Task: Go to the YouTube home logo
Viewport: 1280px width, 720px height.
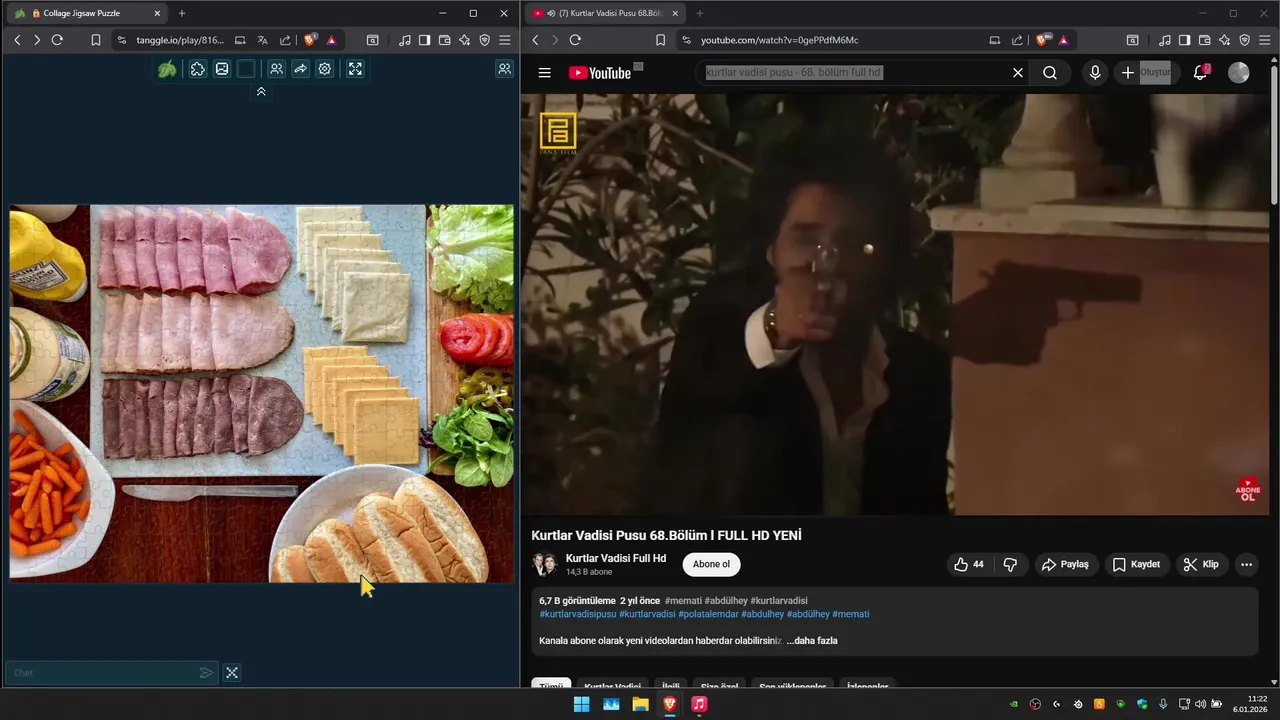Action: [601, 72]
